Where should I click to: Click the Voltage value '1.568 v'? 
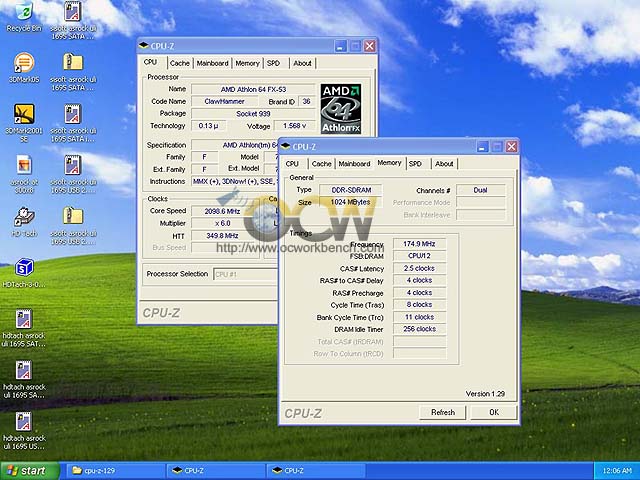click(x=295, y=126)
